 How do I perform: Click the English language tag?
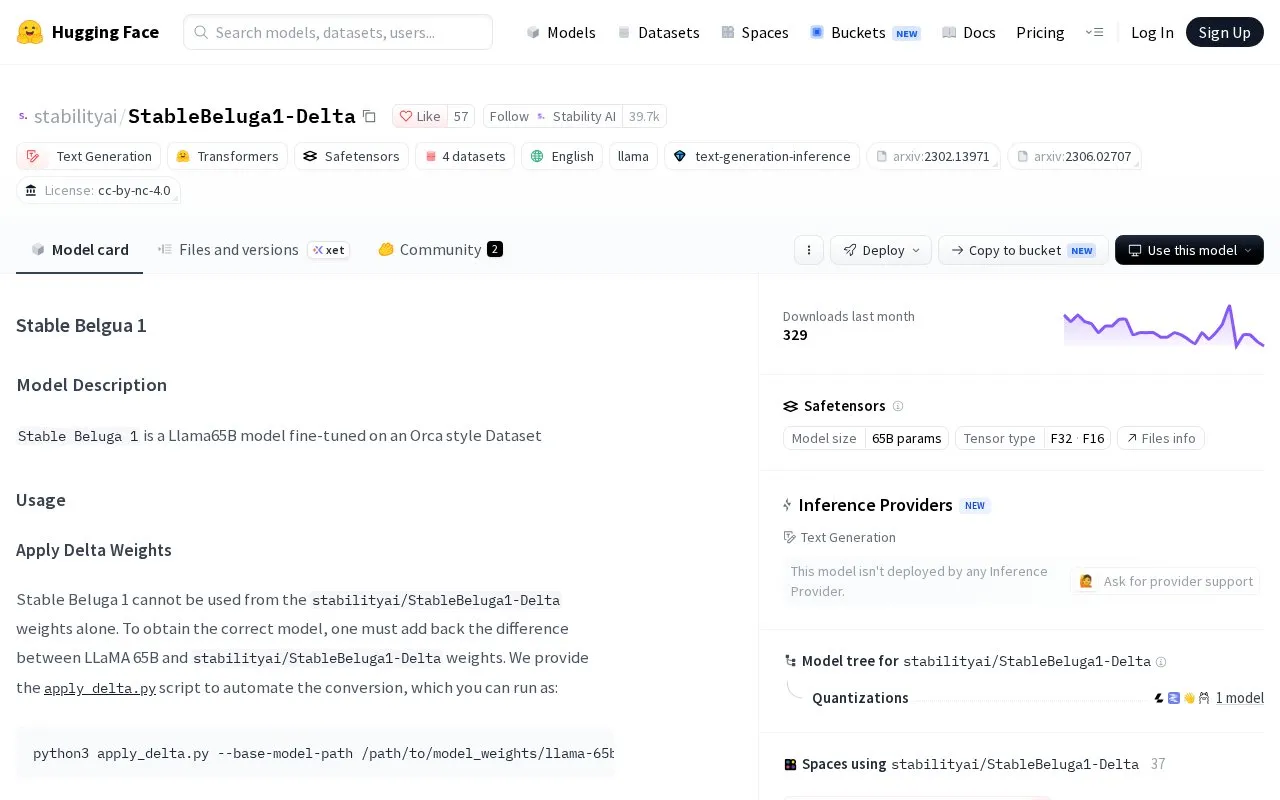tap(562, 156)
